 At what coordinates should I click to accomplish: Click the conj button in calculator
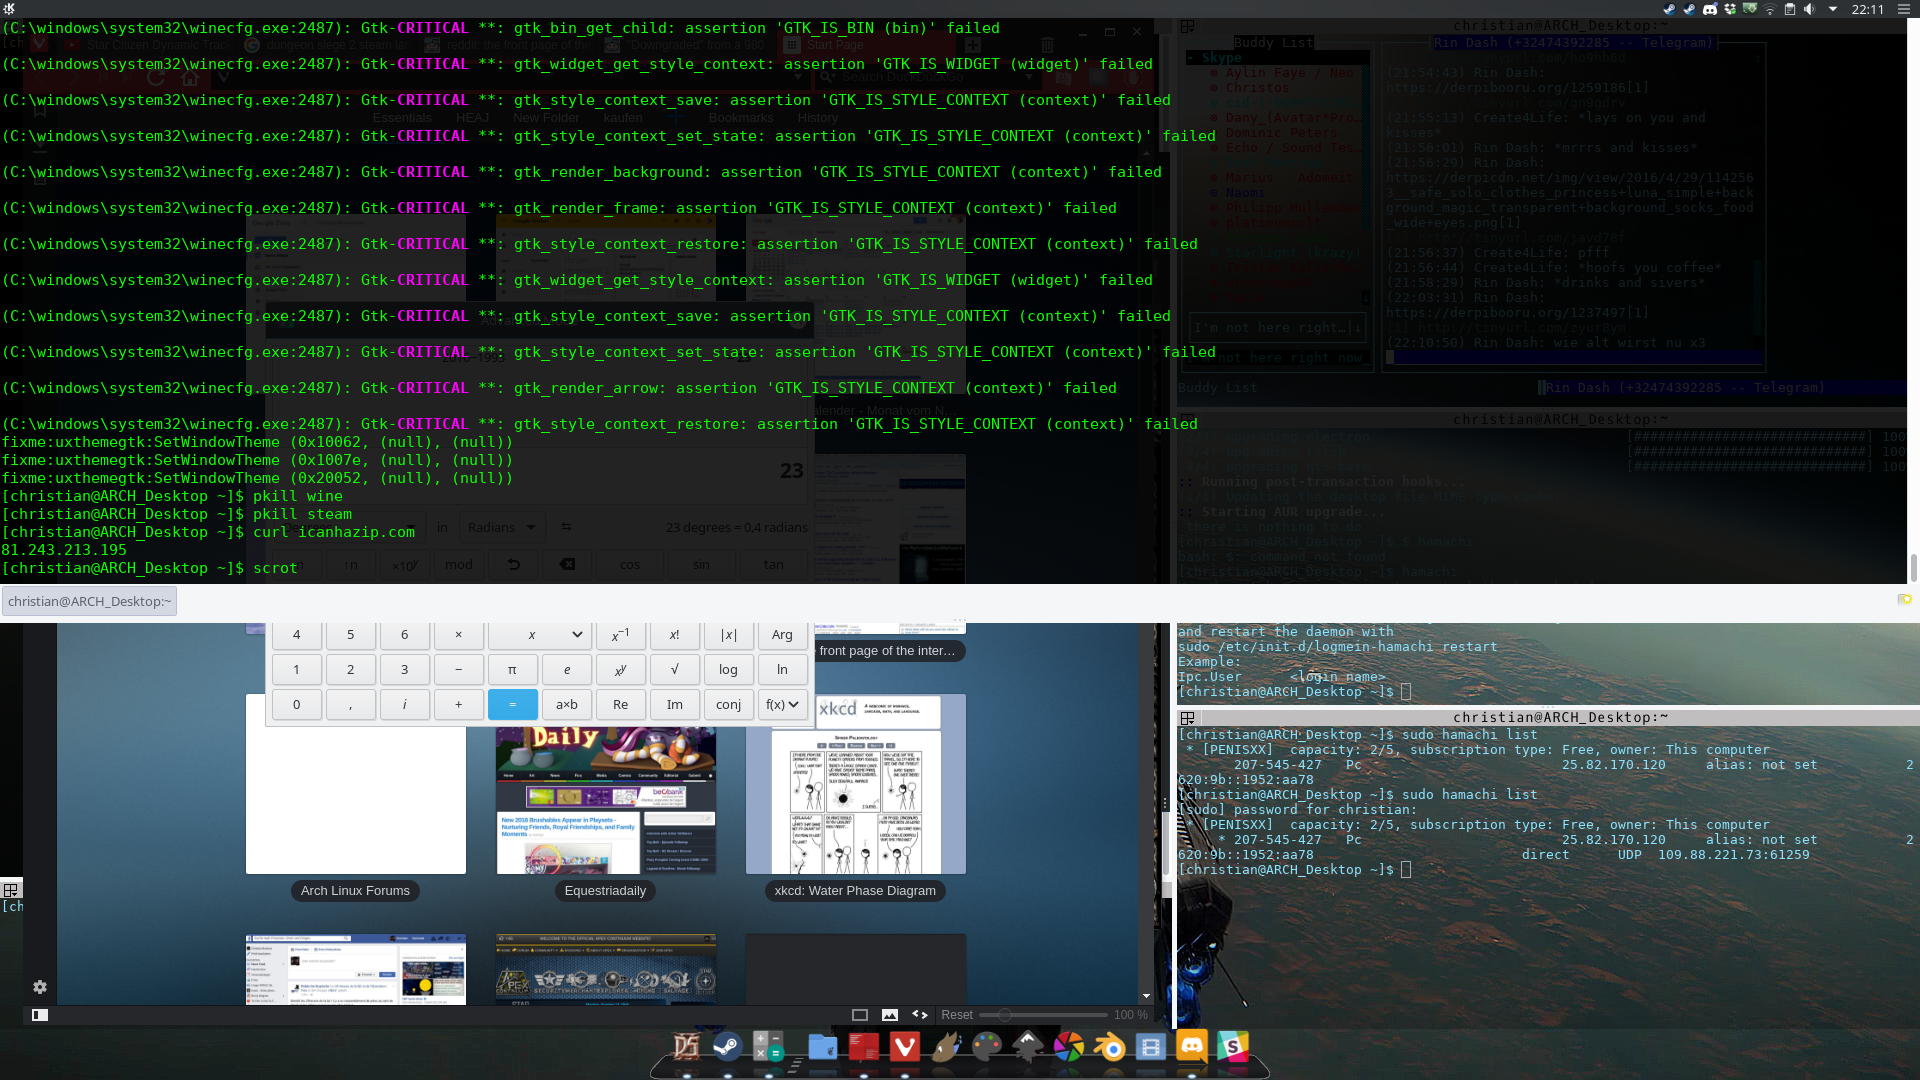point(728,705)
